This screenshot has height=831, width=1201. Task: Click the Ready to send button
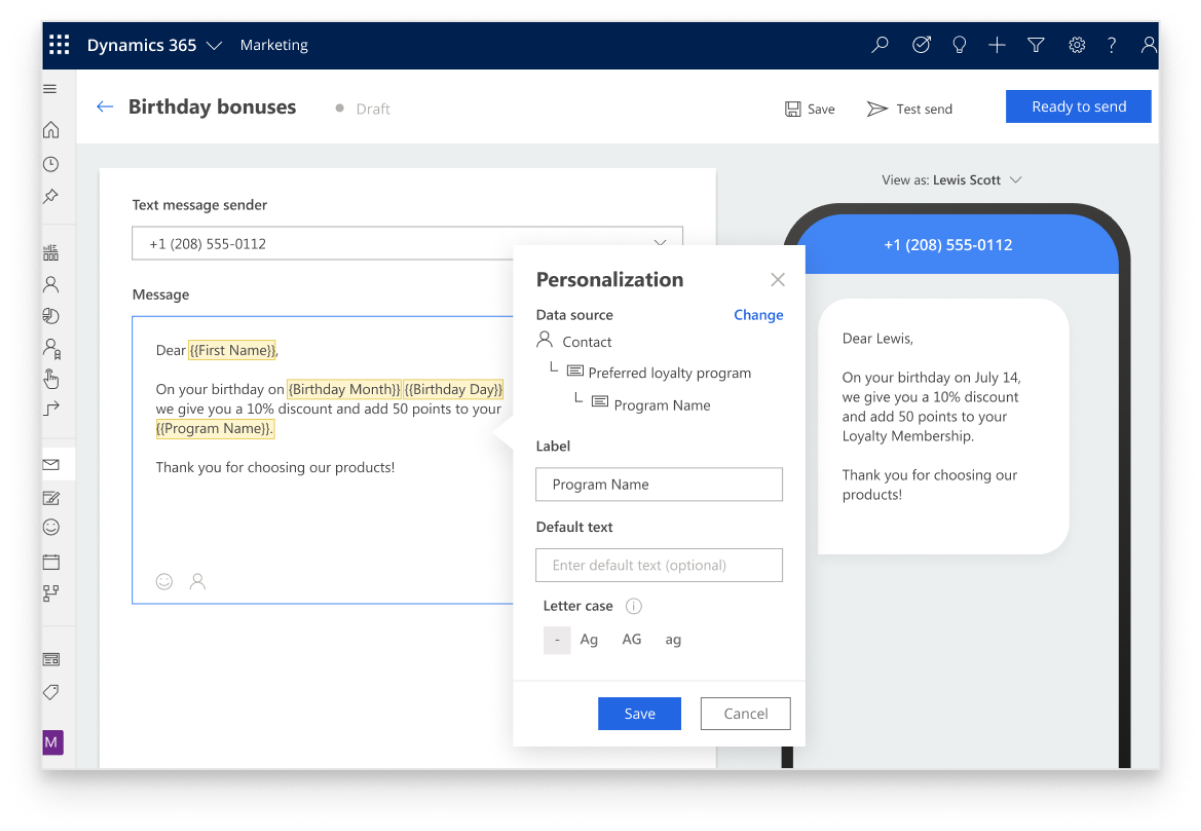[1078, 107]
